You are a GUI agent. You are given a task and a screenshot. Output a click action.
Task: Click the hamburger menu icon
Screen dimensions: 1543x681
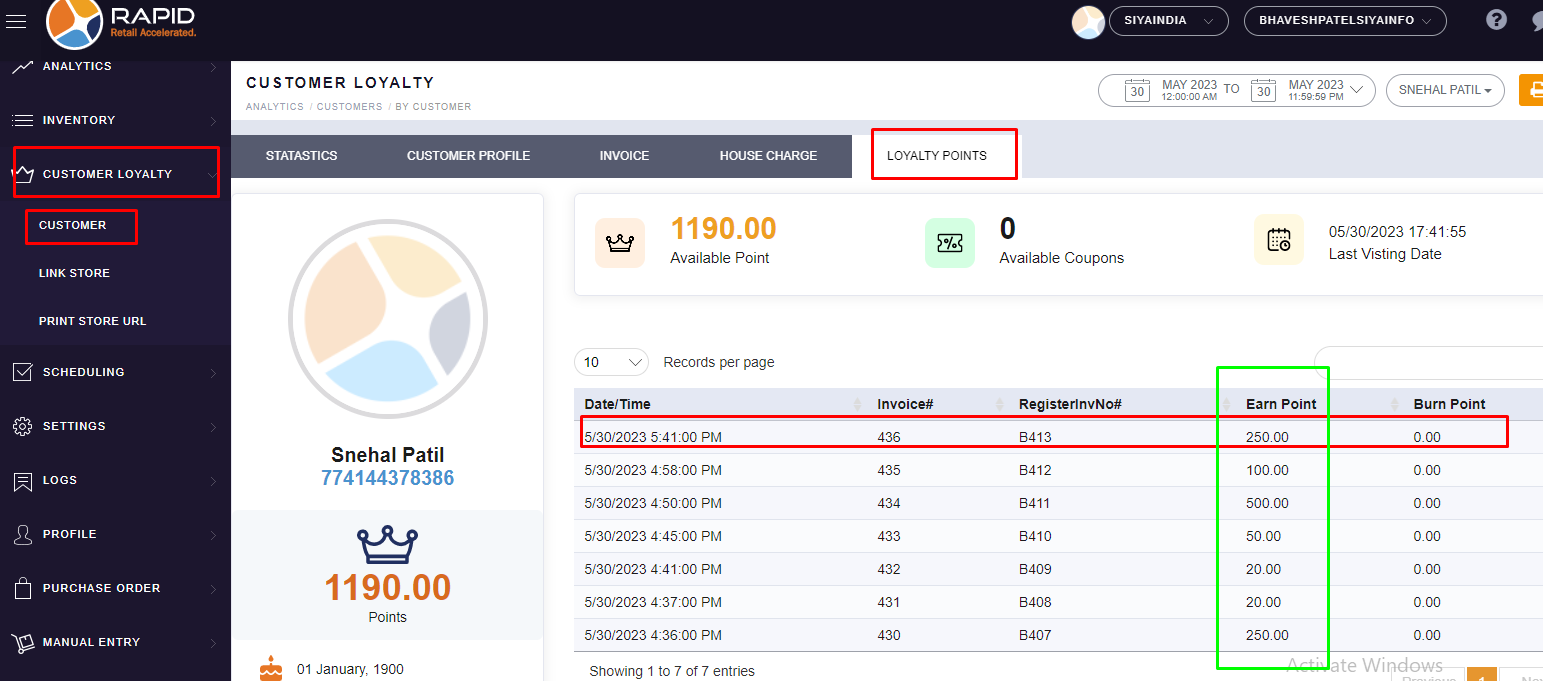[16, 21]
